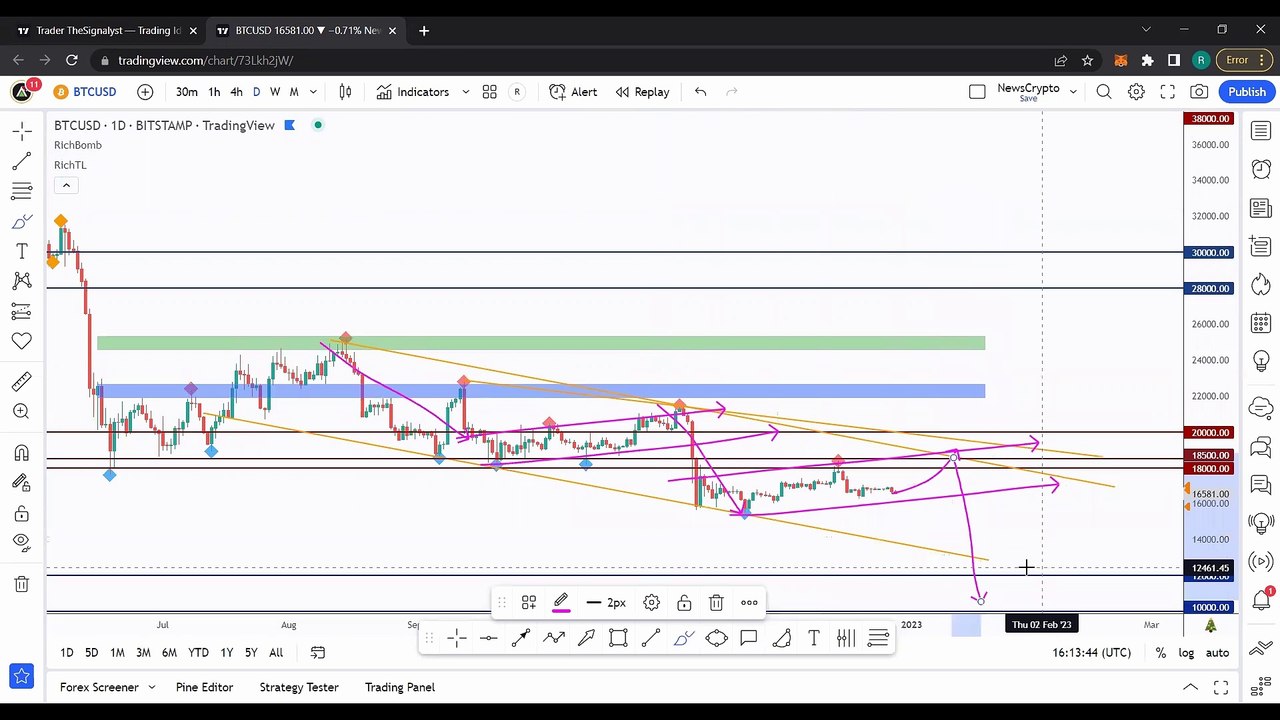Toggle lock on selected drawing in floating toolbar

pyautogui.click(x=684, y=602)
